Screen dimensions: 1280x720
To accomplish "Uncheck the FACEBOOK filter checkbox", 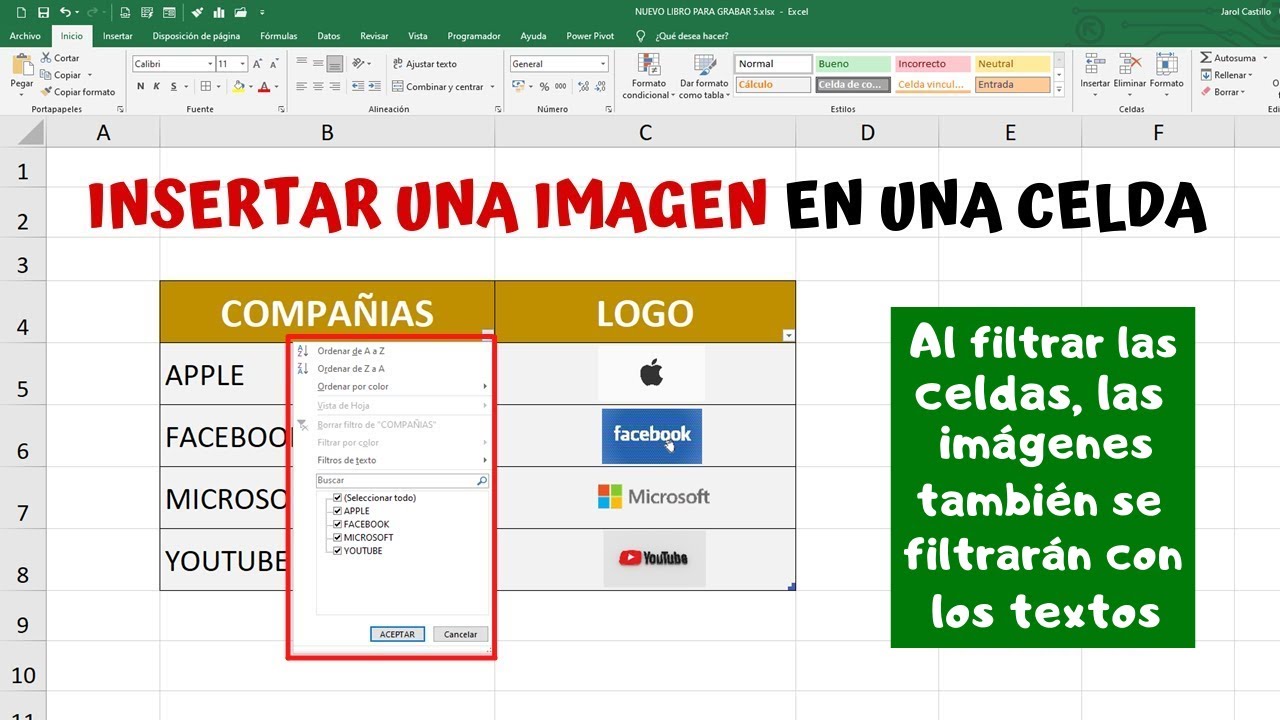I will point(338,524).
